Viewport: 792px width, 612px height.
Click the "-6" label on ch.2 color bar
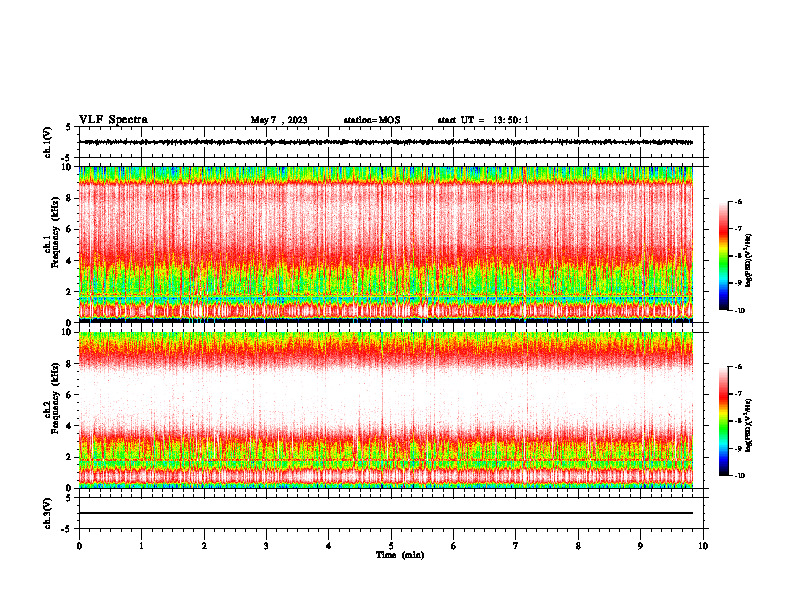point(737,367)
